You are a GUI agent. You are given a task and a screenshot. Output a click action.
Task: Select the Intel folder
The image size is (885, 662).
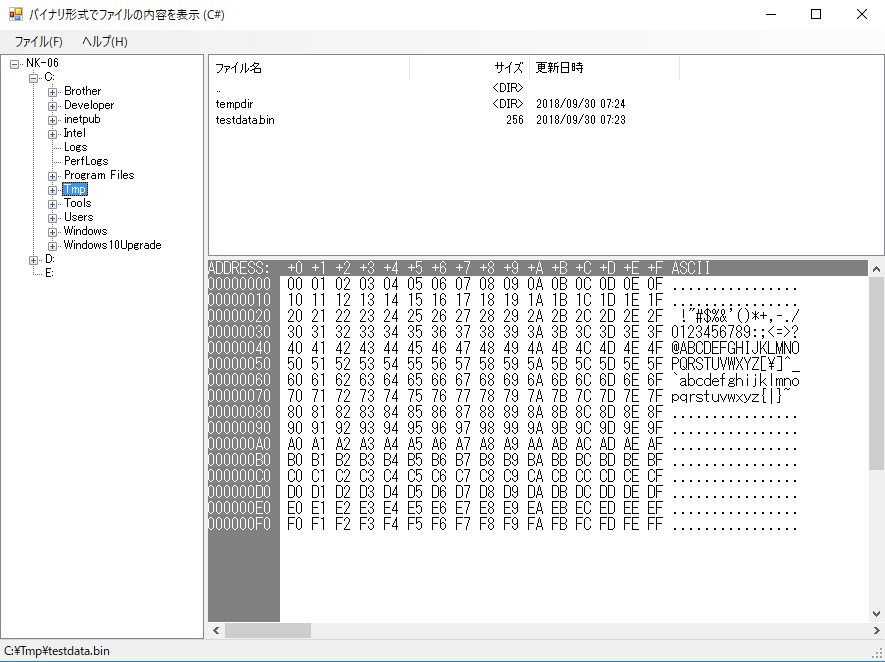pos(75,133)
